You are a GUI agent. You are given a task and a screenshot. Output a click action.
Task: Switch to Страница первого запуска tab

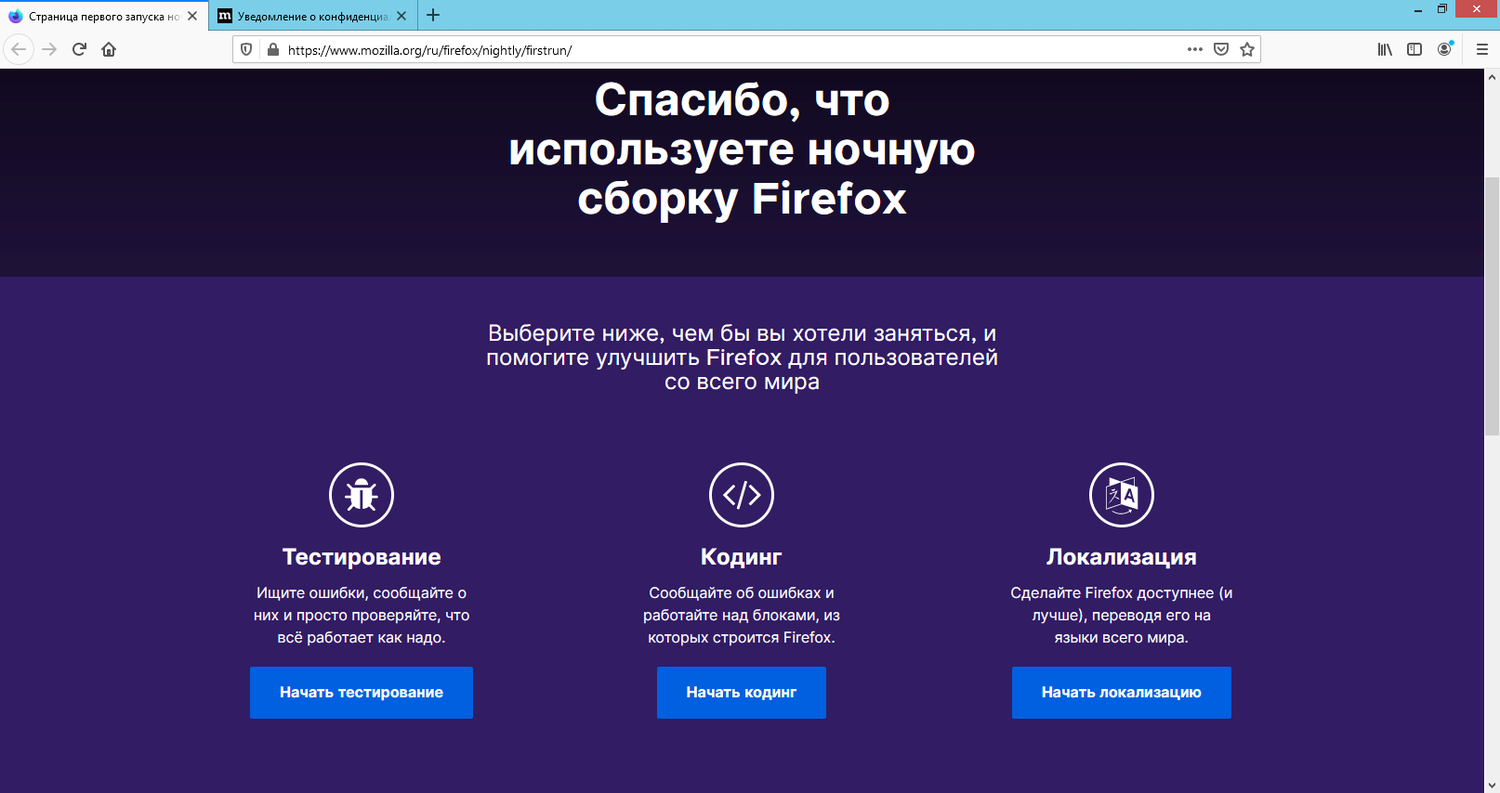[x=104, y=16]
